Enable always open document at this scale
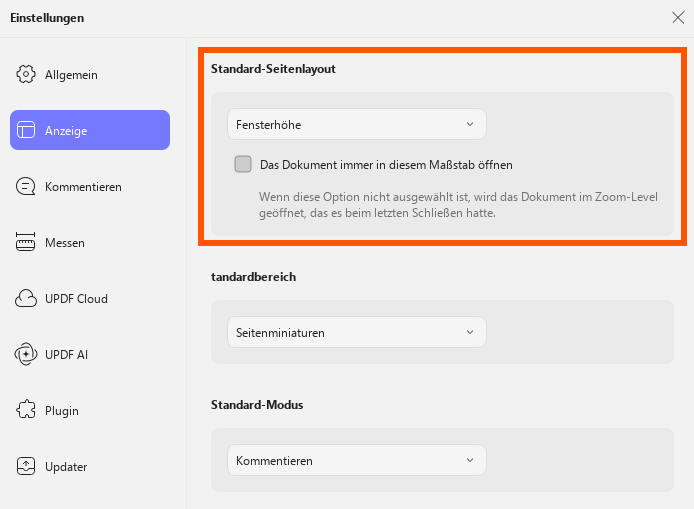This screenshot has width=694, height=509. tap(243, 164)
